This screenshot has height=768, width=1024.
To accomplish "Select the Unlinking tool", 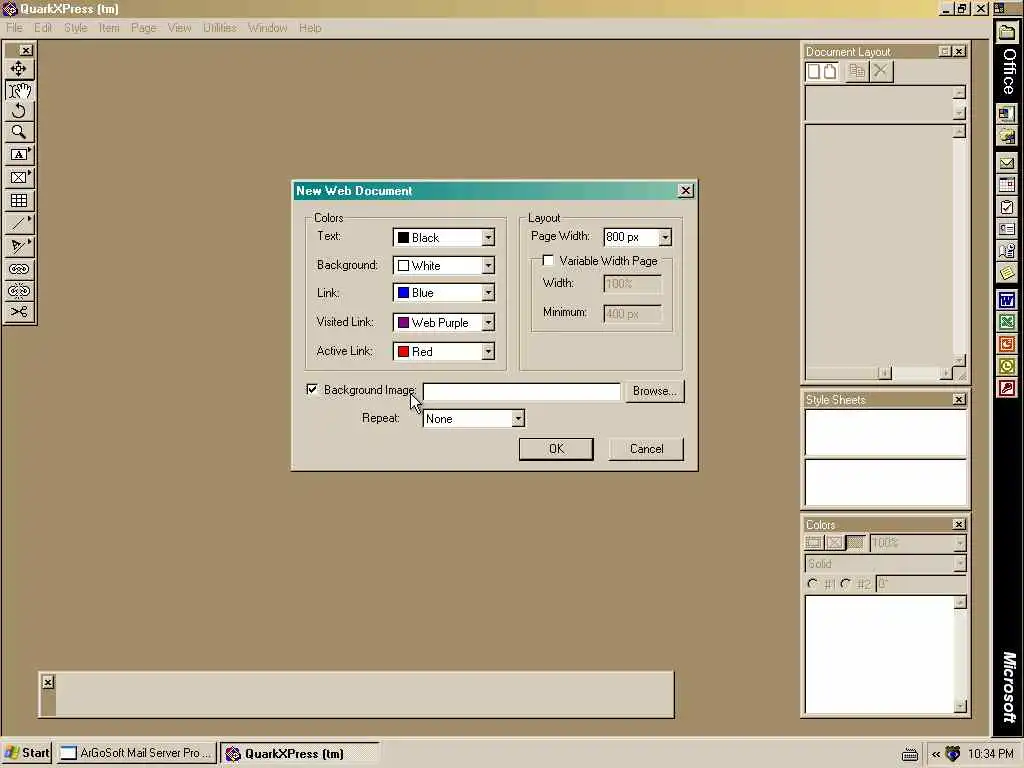I will pyautogui.click(x=19, y=291).
